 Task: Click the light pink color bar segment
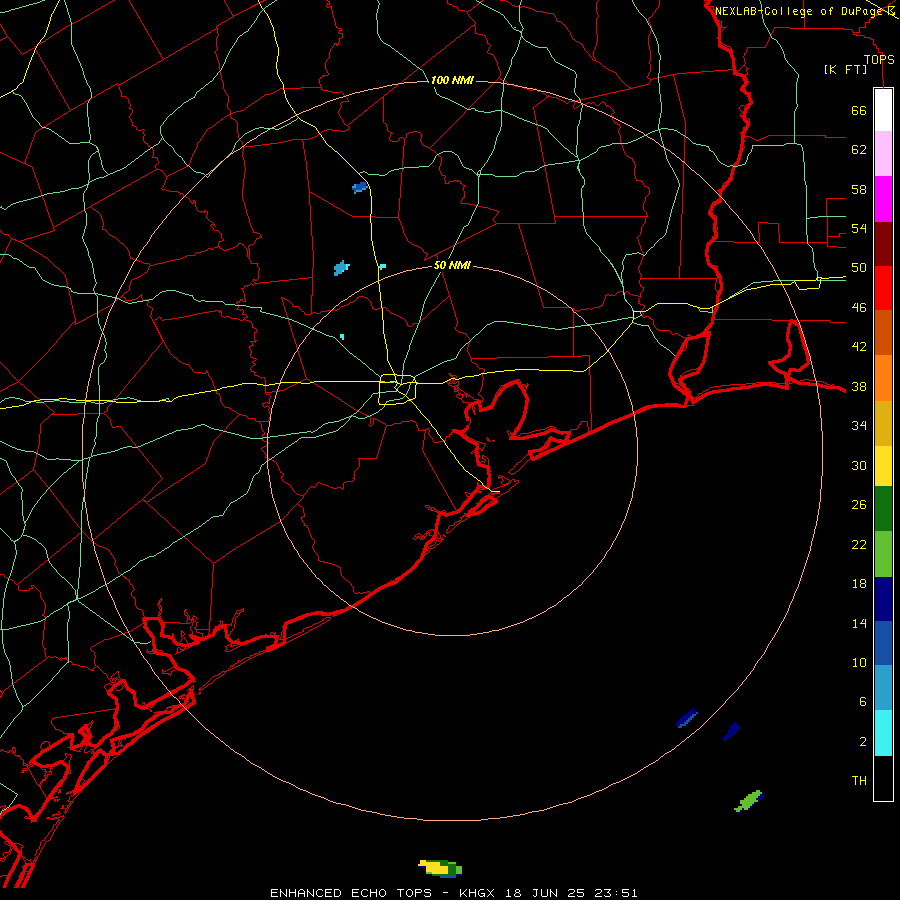pyautogui.click(x=883, y=153)
